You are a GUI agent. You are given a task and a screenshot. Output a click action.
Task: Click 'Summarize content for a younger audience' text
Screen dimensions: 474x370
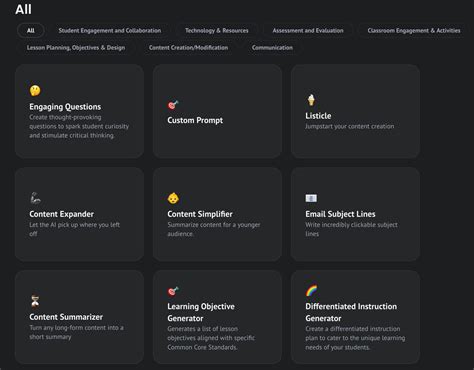click(x=214, y=229)
